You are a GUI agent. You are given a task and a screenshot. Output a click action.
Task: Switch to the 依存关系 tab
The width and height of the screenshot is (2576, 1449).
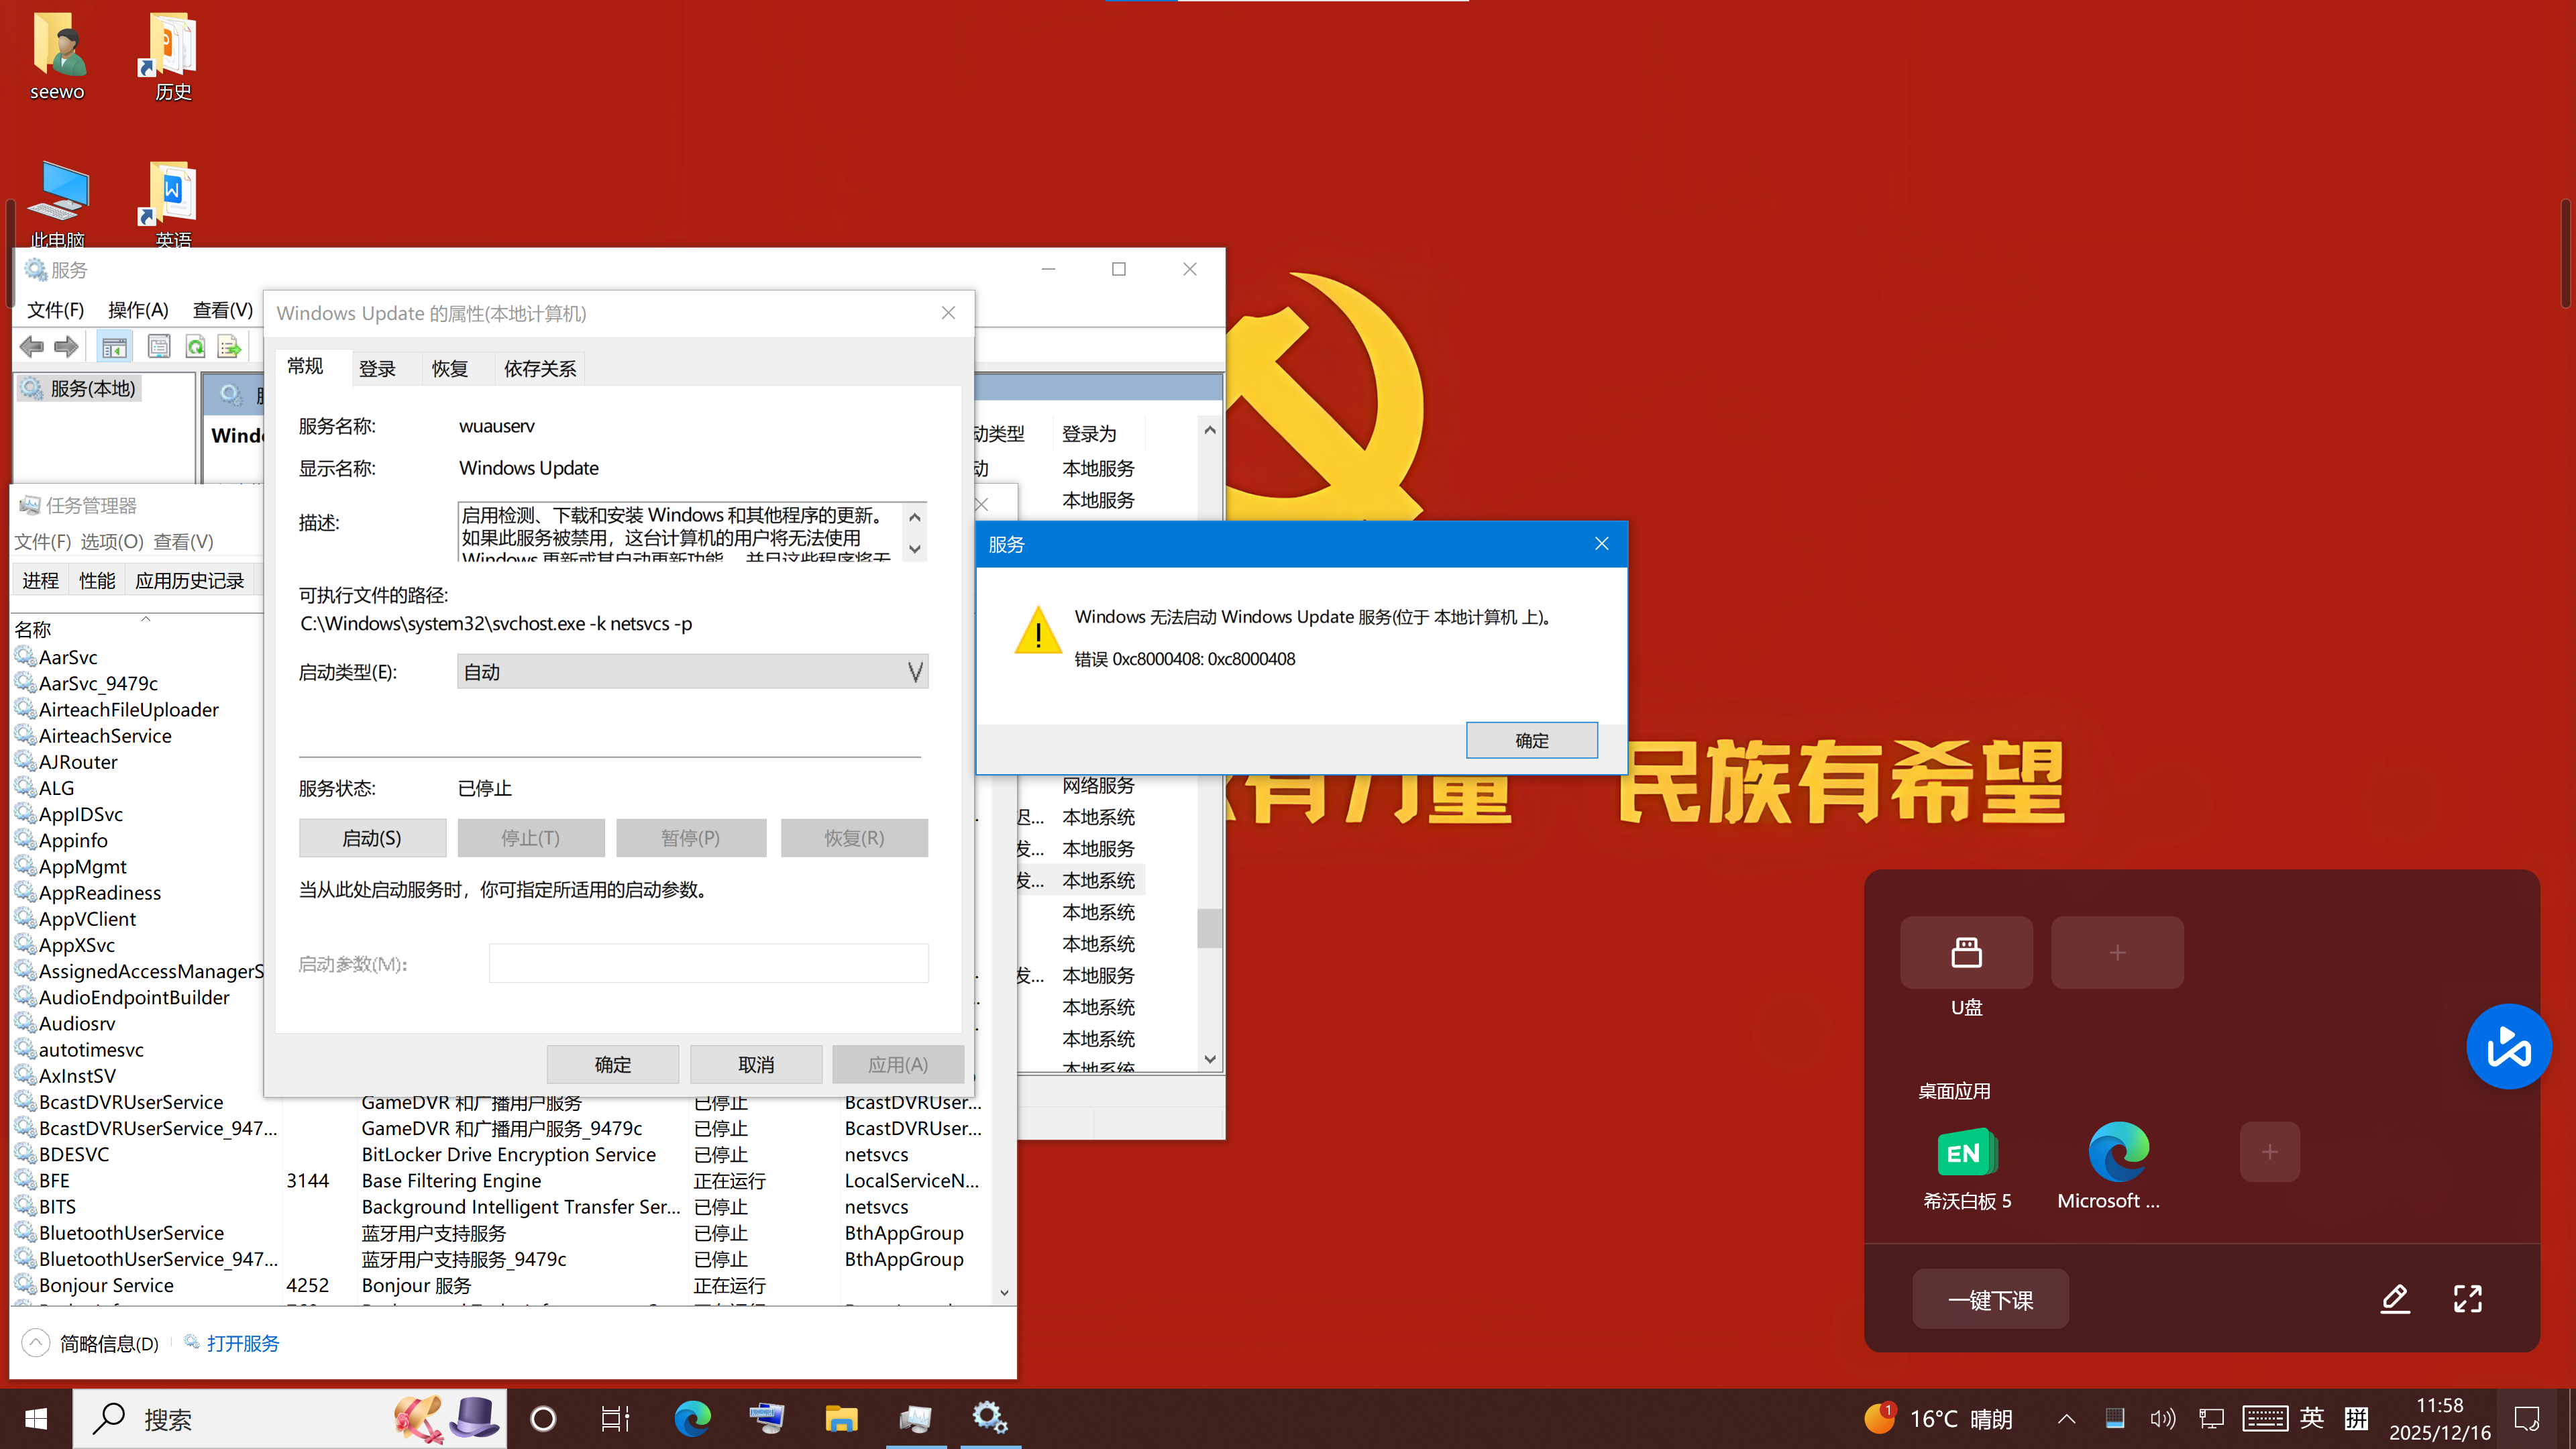(540, 369)
